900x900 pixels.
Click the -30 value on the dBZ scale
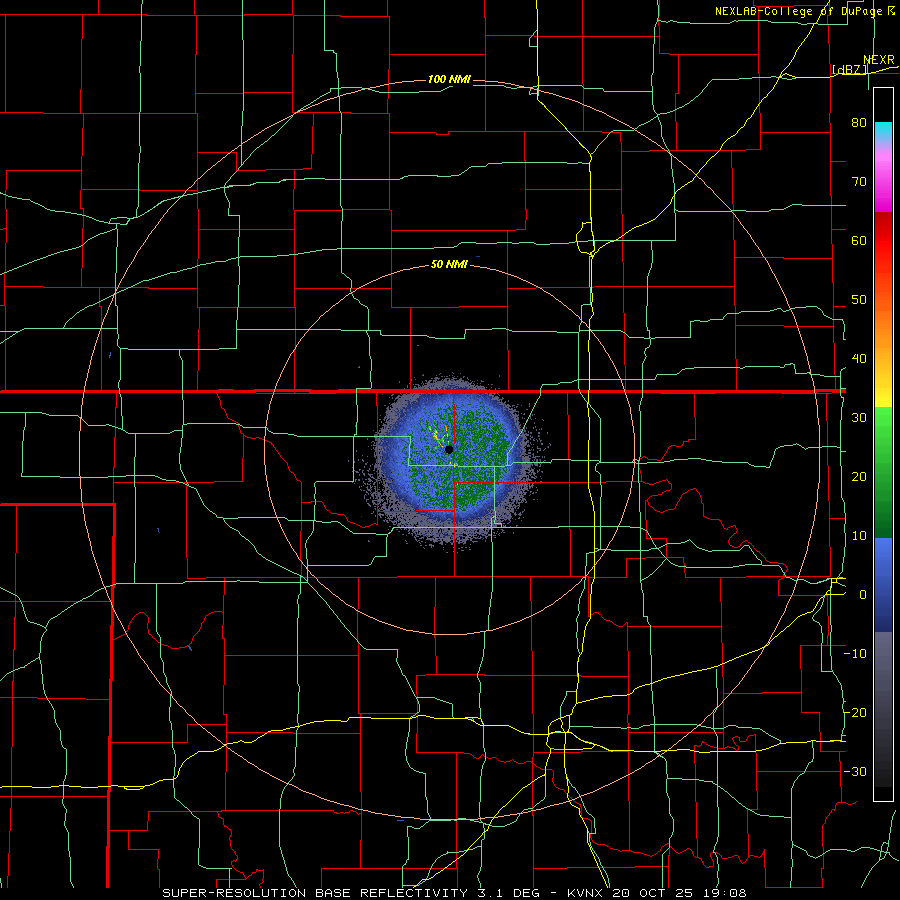855,772
